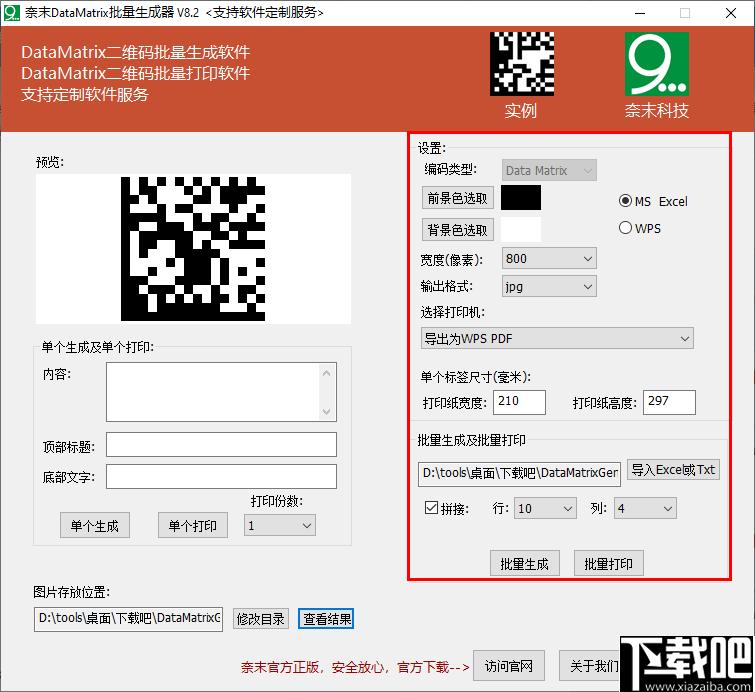Click the 内容 box scroll down arrow
The width and height of the screenshot is (755, 692).
click(x=326, y=412)
